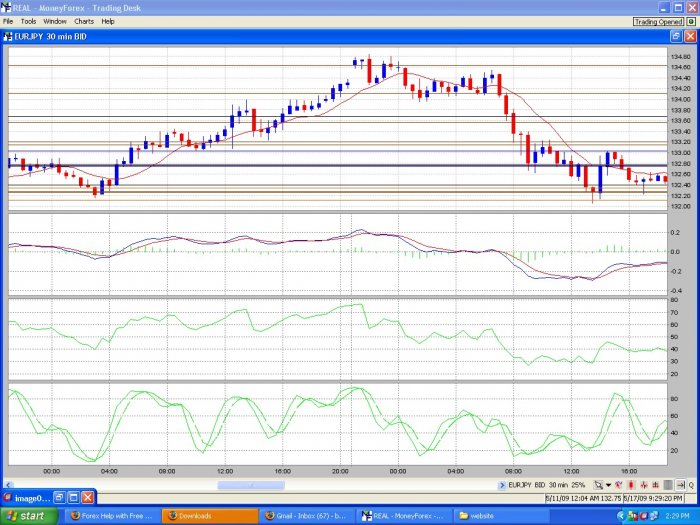Viewport: 700px width, 525px height.
Task: Toggle the chart shift-to-end arrow button
Action: [680, 485]
